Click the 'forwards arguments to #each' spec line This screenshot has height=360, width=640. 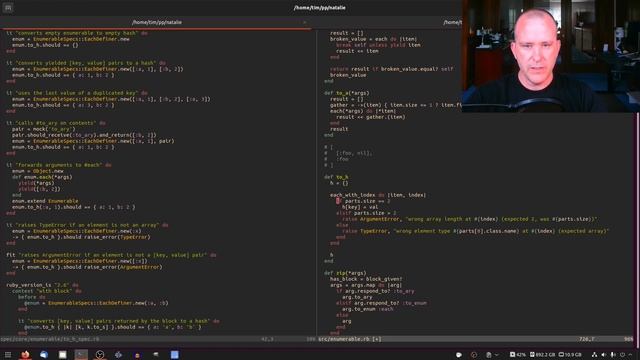click(x=59, y=165)
